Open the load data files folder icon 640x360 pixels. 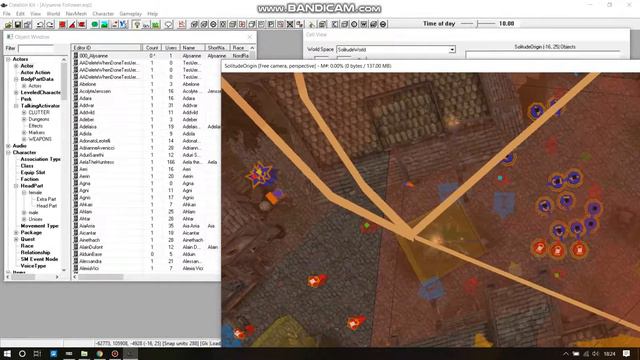point(8,24)
